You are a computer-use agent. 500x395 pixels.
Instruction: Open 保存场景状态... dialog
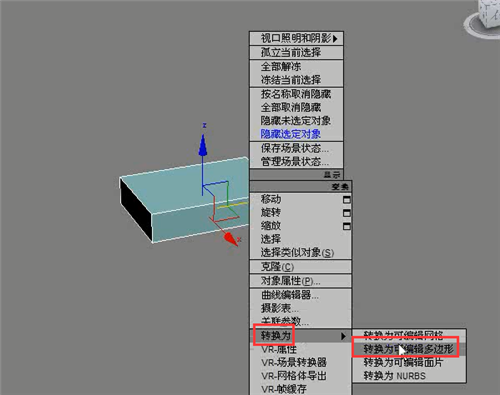pyautogui.click(x=296, y=148)
